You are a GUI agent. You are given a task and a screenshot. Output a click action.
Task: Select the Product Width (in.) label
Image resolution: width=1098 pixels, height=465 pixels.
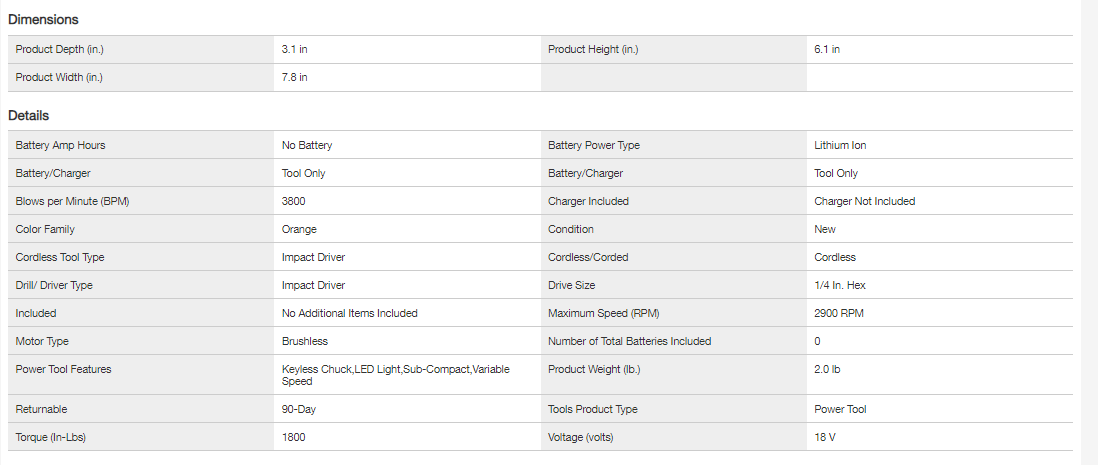point(61,77)
